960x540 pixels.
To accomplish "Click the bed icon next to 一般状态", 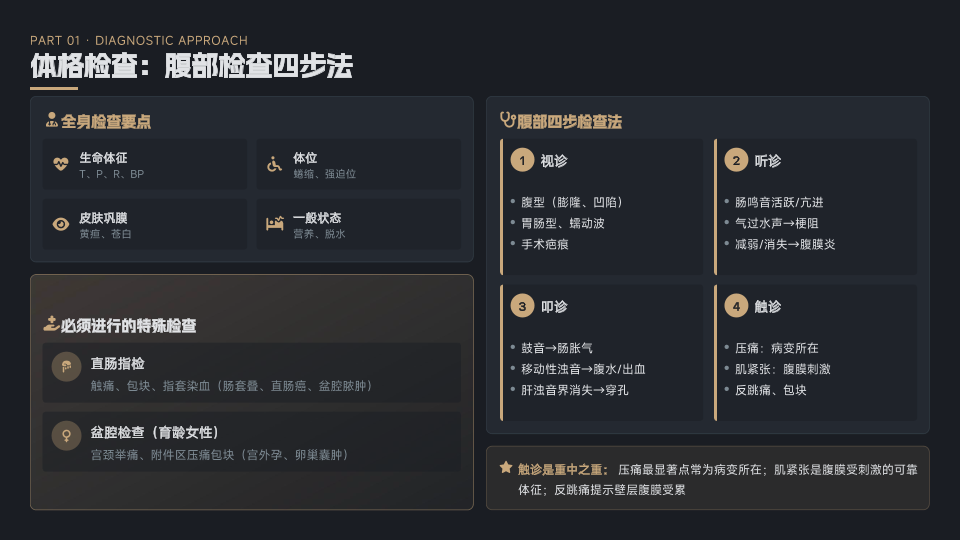I will tap(274, 224).
